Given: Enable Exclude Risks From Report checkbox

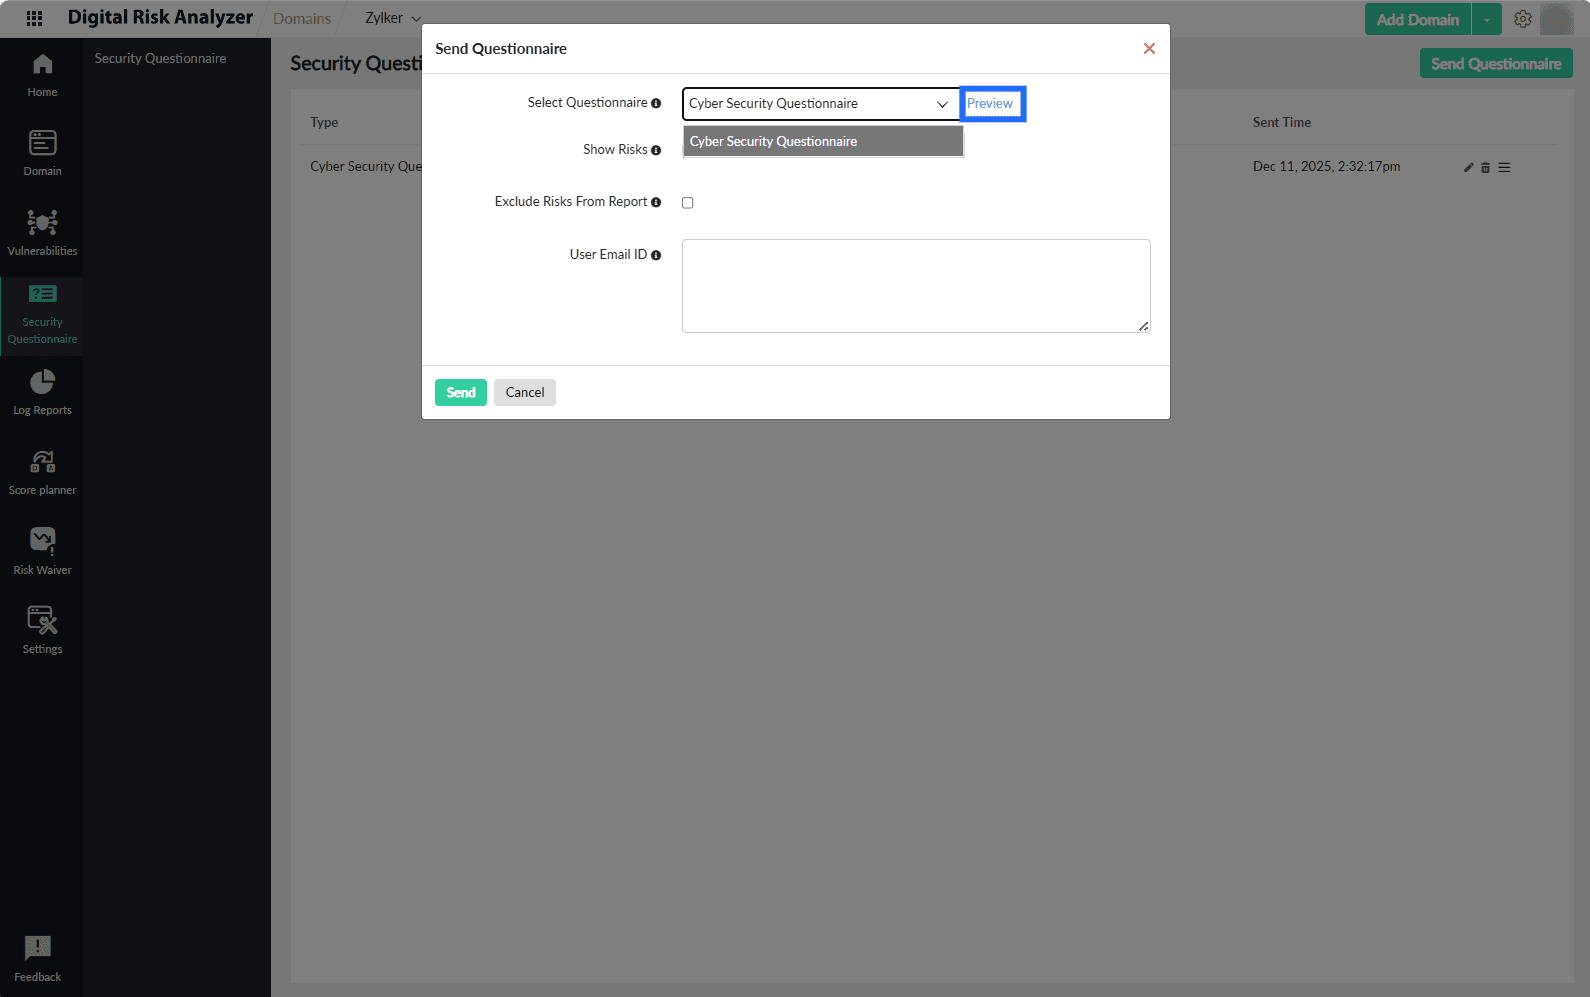Looking at the screenshot, I should tap(688, 203).
